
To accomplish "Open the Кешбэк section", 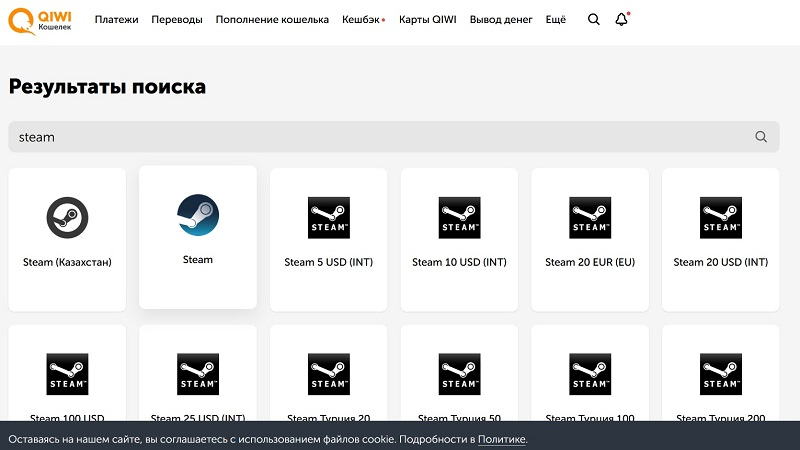I will point(363,19).
